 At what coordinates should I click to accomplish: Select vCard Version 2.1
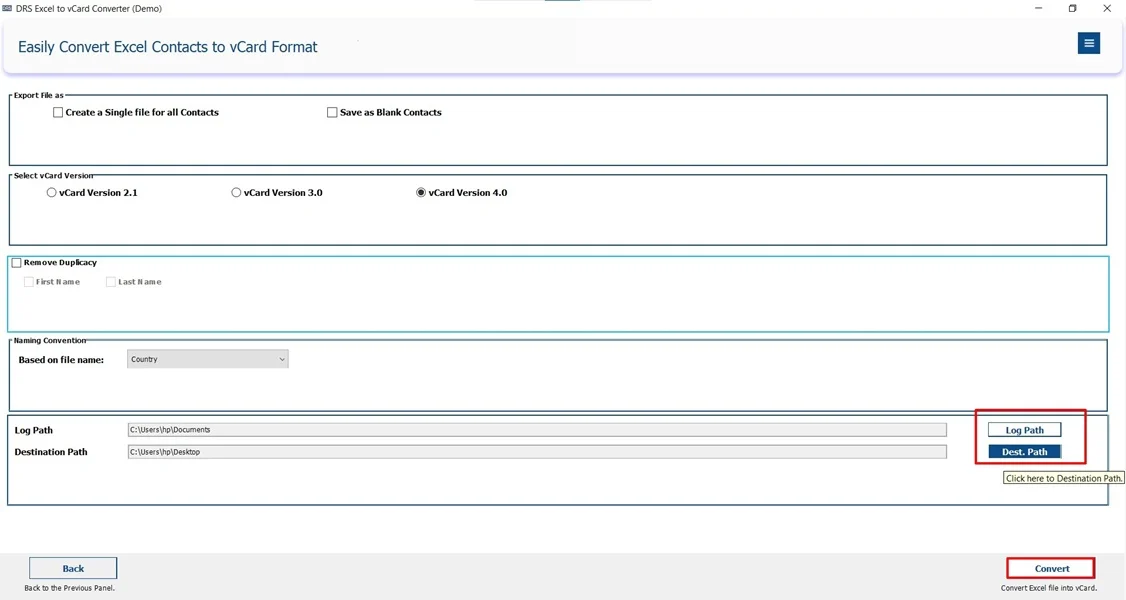pos(51,192)
